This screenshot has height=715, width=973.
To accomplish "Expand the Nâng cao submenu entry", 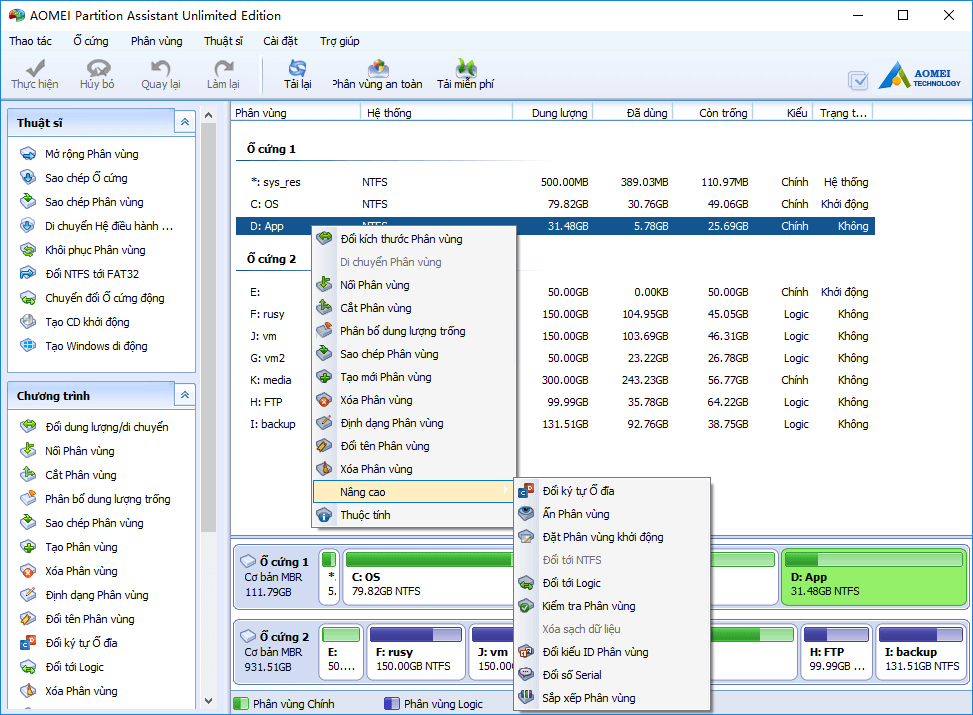I will pyautogui.click(x=413, y=492).
